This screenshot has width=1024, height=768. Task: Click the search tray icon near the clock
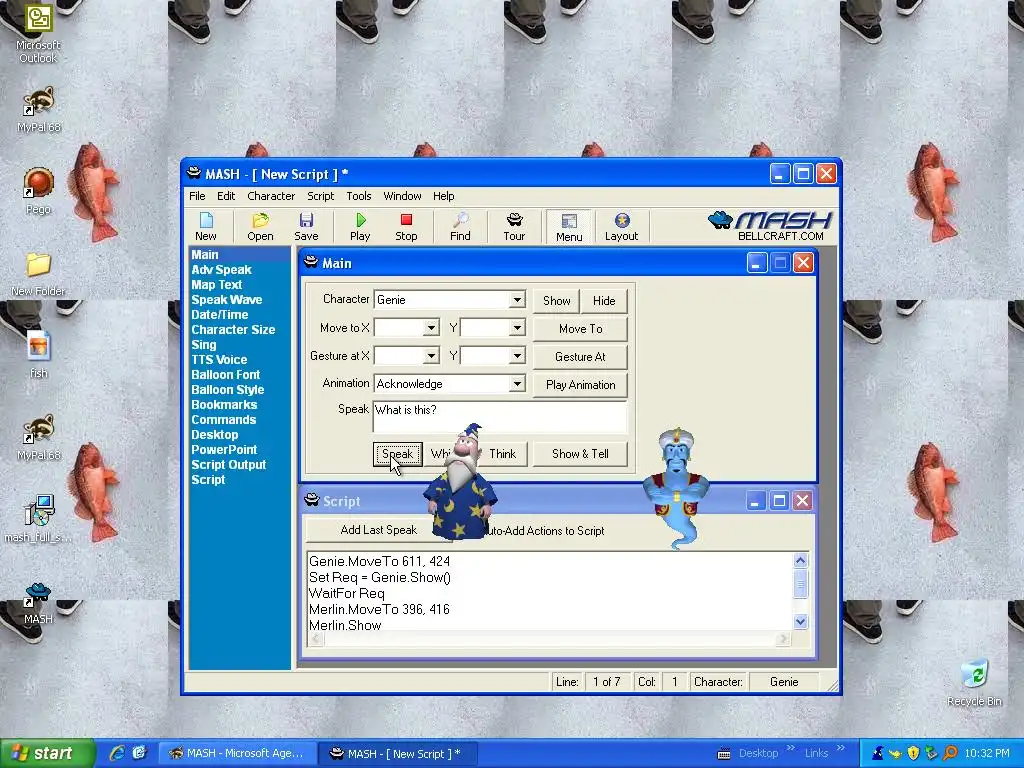(950, 753)
